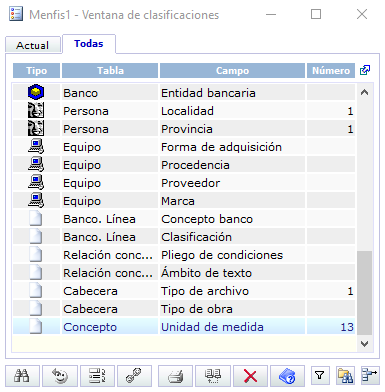Click the app icon in the title bar
This screenshot has height=392, width=385.
16,14
